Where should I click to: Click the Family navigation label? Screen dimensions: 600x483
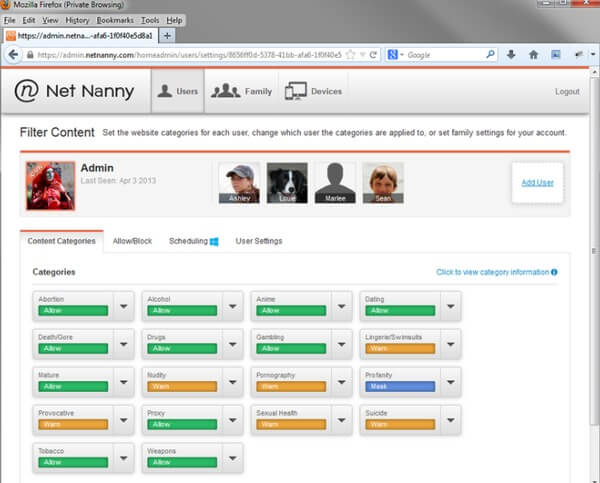click(258, 91)
